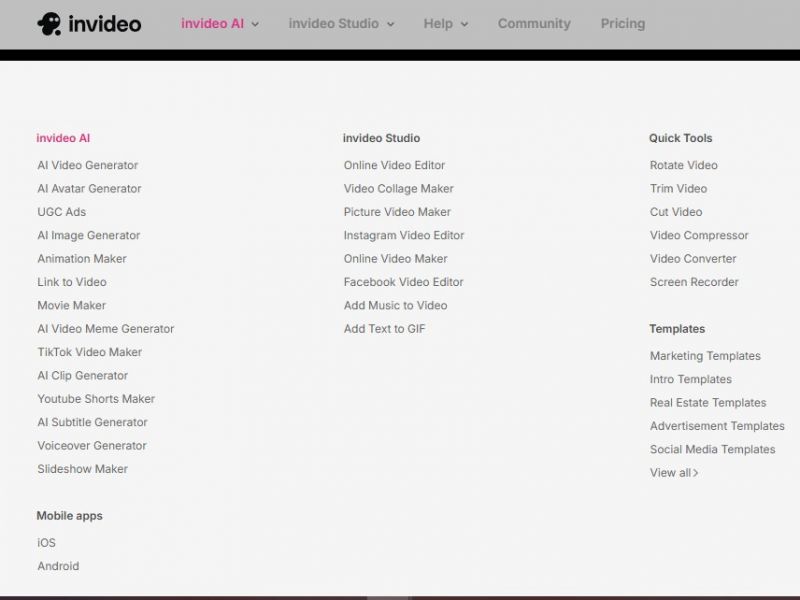Open Animation Maker link
The image size is (800, 600).
pos(82,259)
